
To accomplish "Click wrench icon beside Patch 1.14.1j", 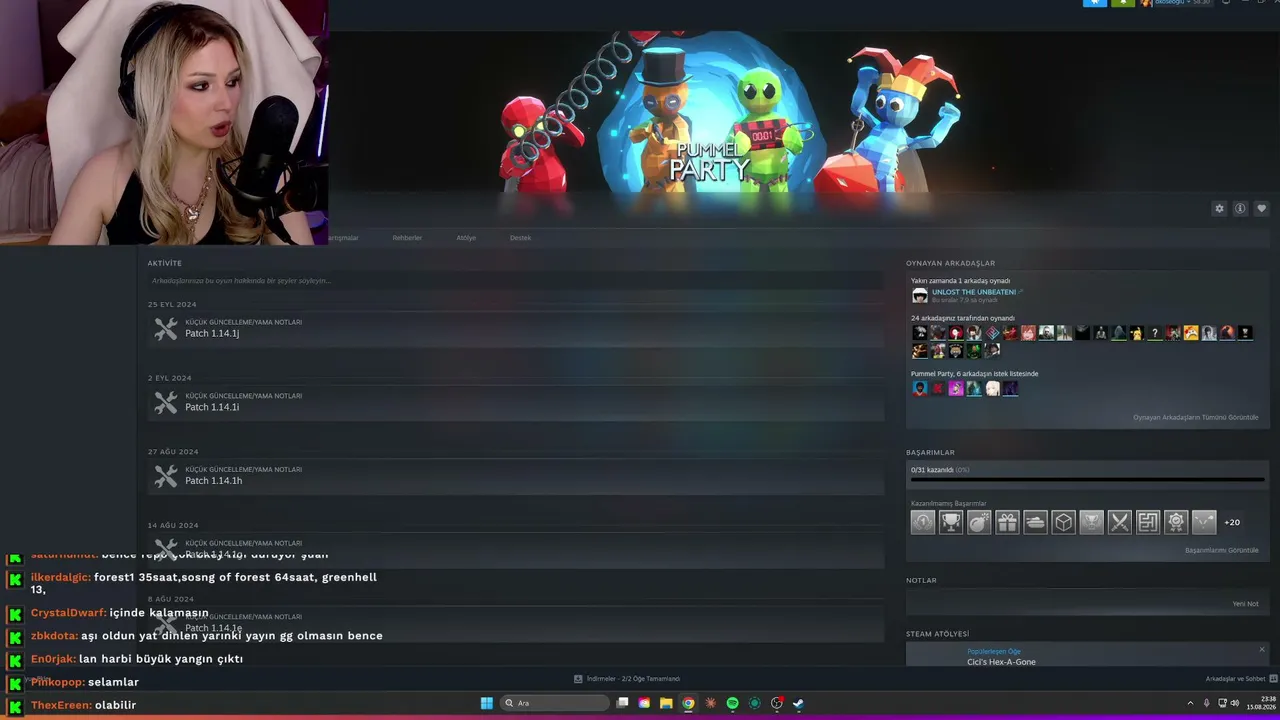I will [x=166, y=328].
